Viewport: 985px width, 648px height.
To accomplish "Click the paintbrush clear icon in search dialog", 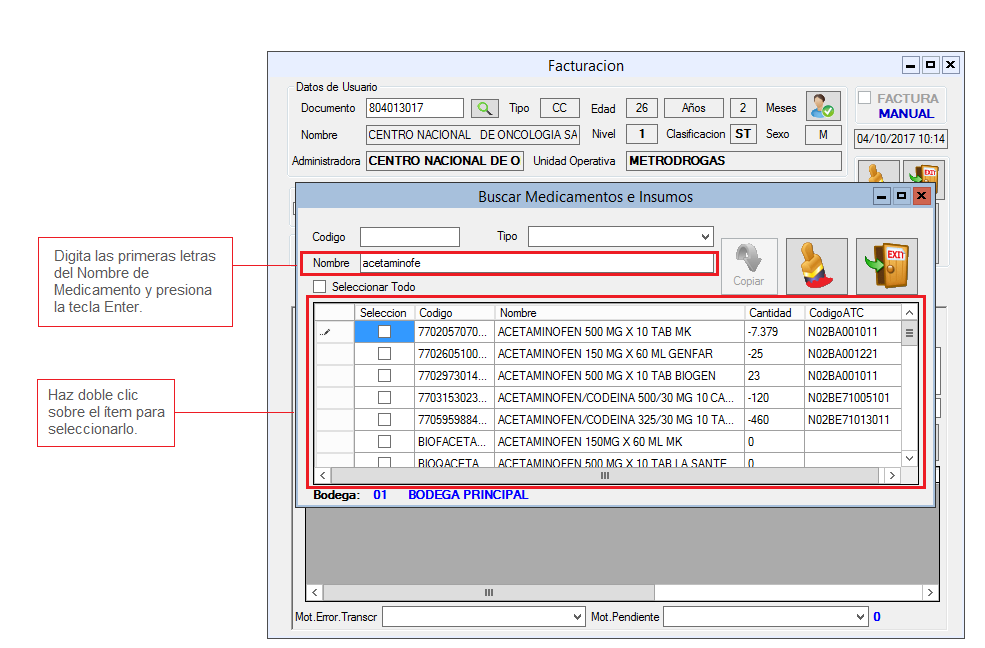I will [x=816, y=266].
